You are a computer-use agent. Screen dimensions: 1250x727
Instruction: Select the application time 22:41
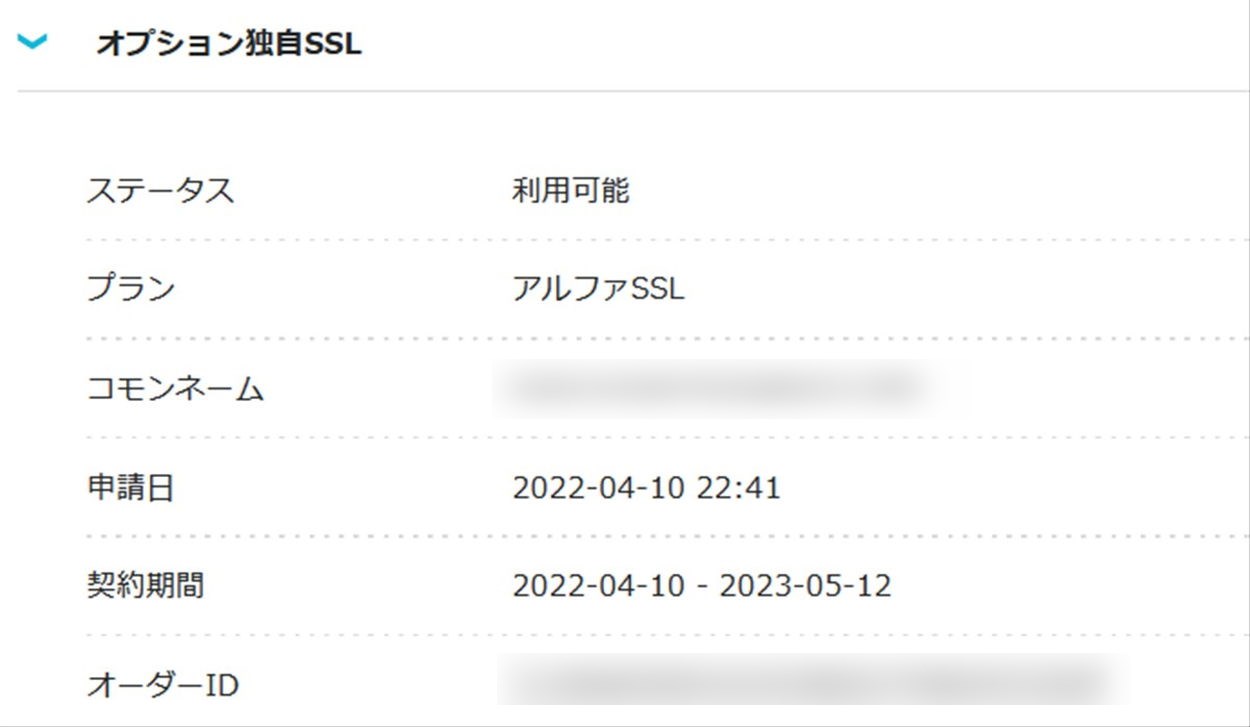coord(741,488)
